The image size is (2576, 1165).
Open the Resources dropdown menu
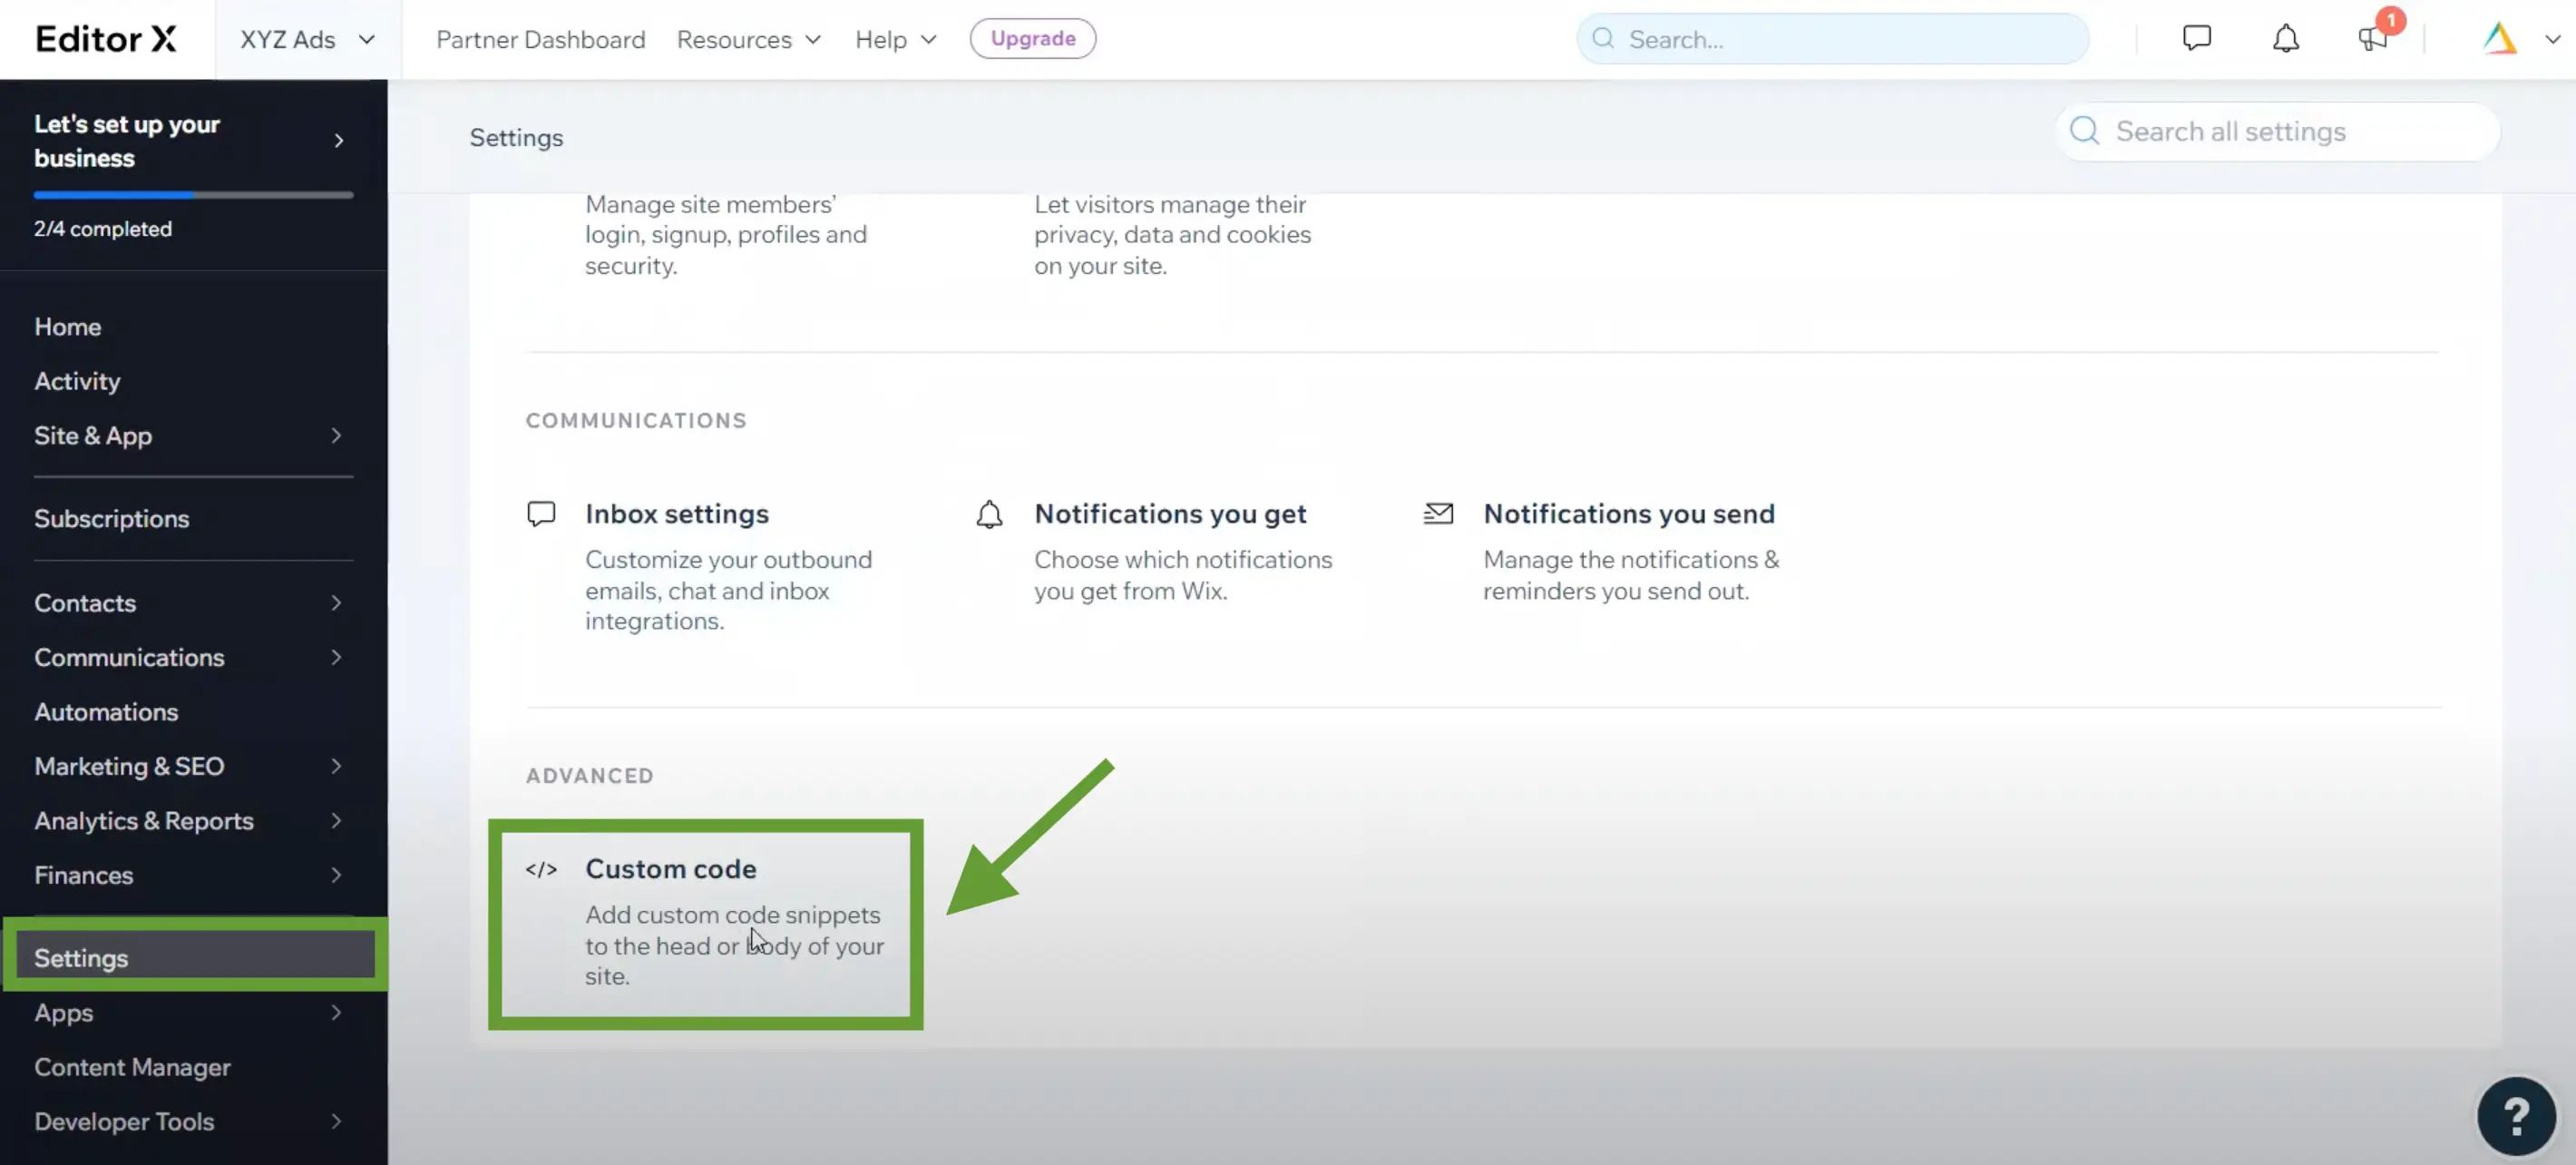click(748, 39)
